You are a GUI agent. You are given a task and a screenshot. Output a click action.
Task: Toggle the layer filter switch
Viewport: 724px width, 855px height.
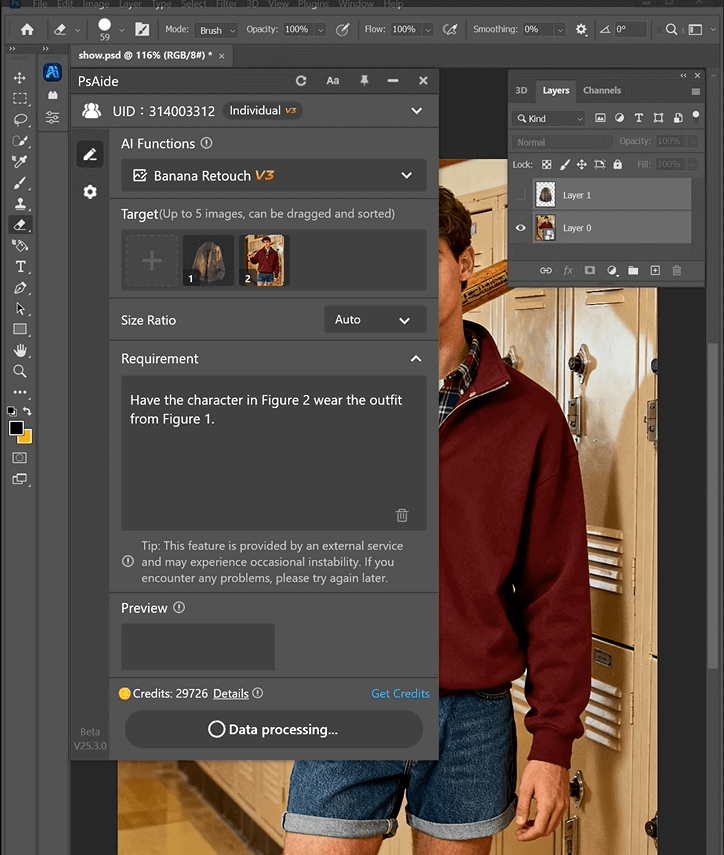coord(697,118)
